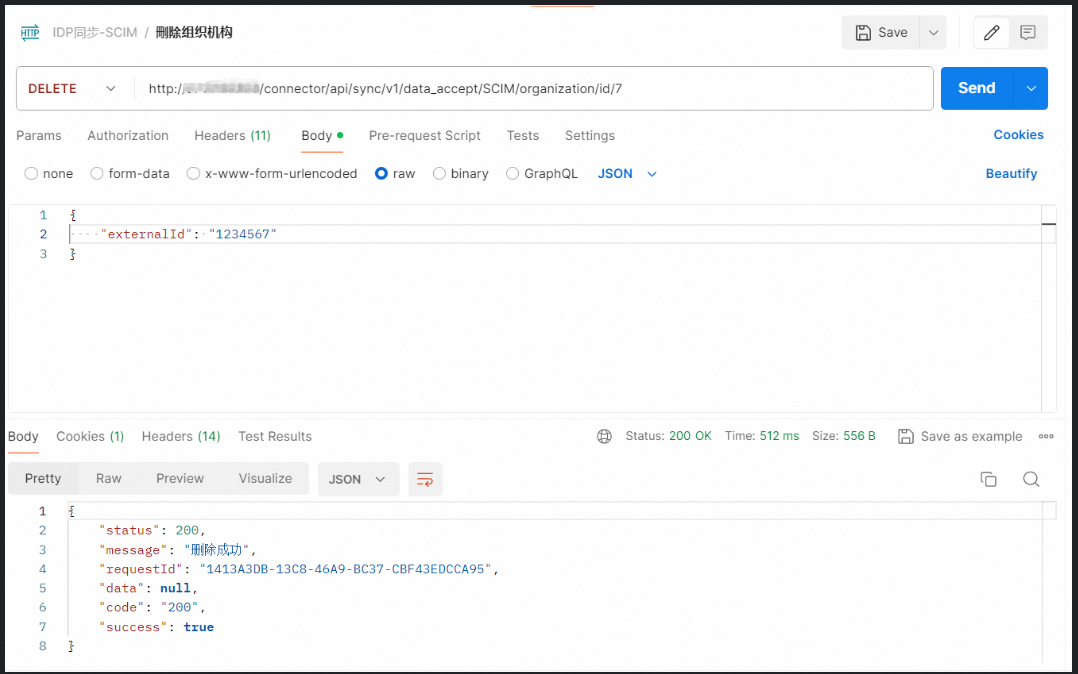Open the response JSON format dropdown

pyautogui.click(x=357, y=479)
